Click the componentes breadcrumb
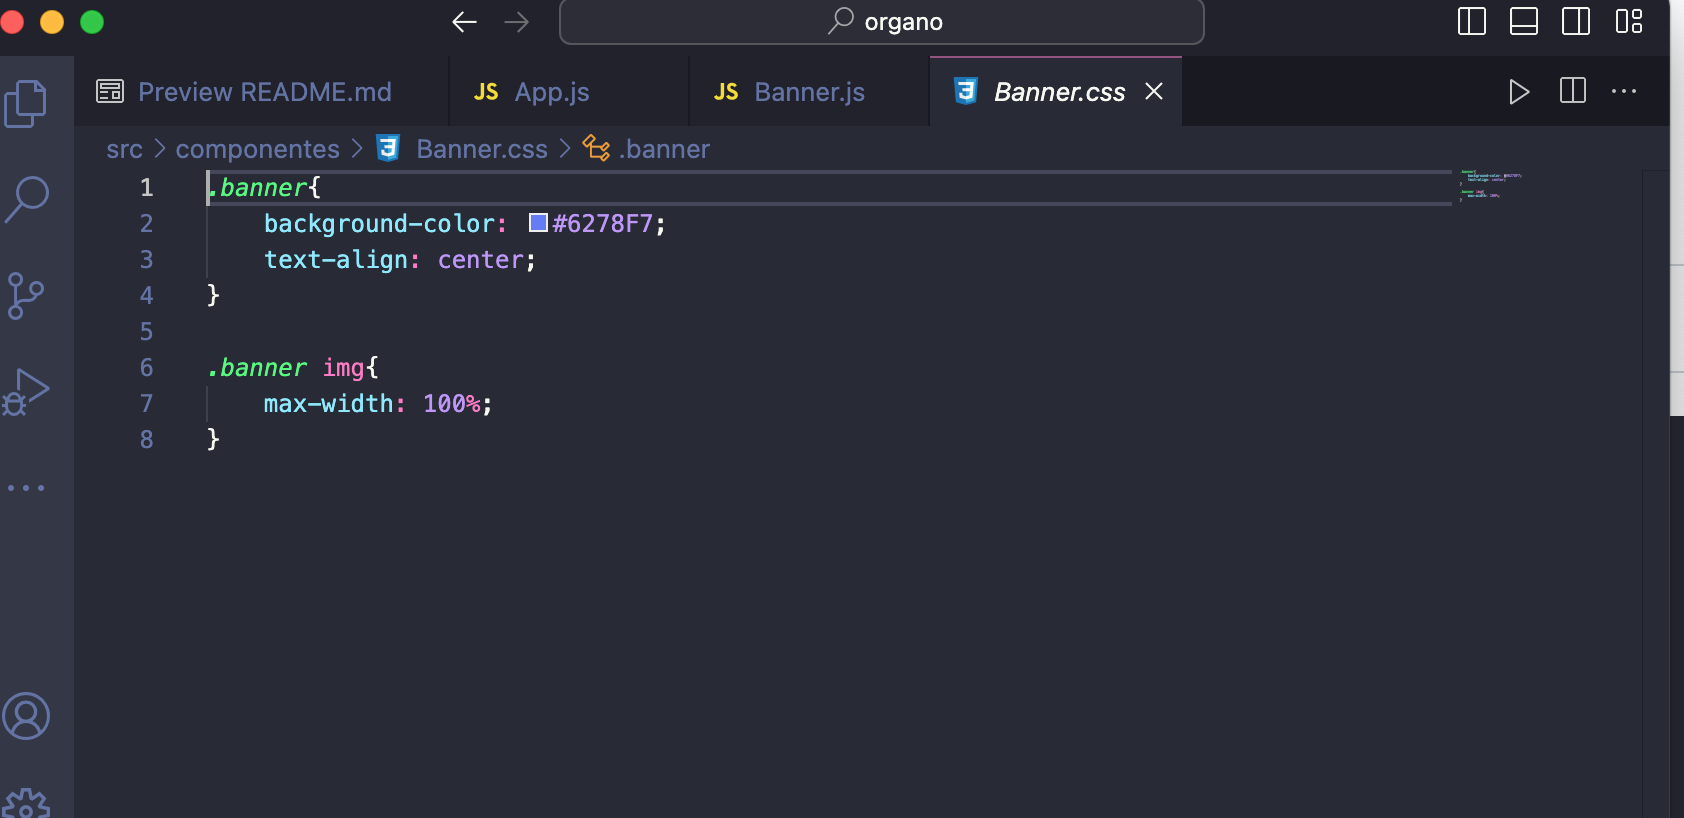The width and height of the screenshot is (1684, 818). point(258,149)
